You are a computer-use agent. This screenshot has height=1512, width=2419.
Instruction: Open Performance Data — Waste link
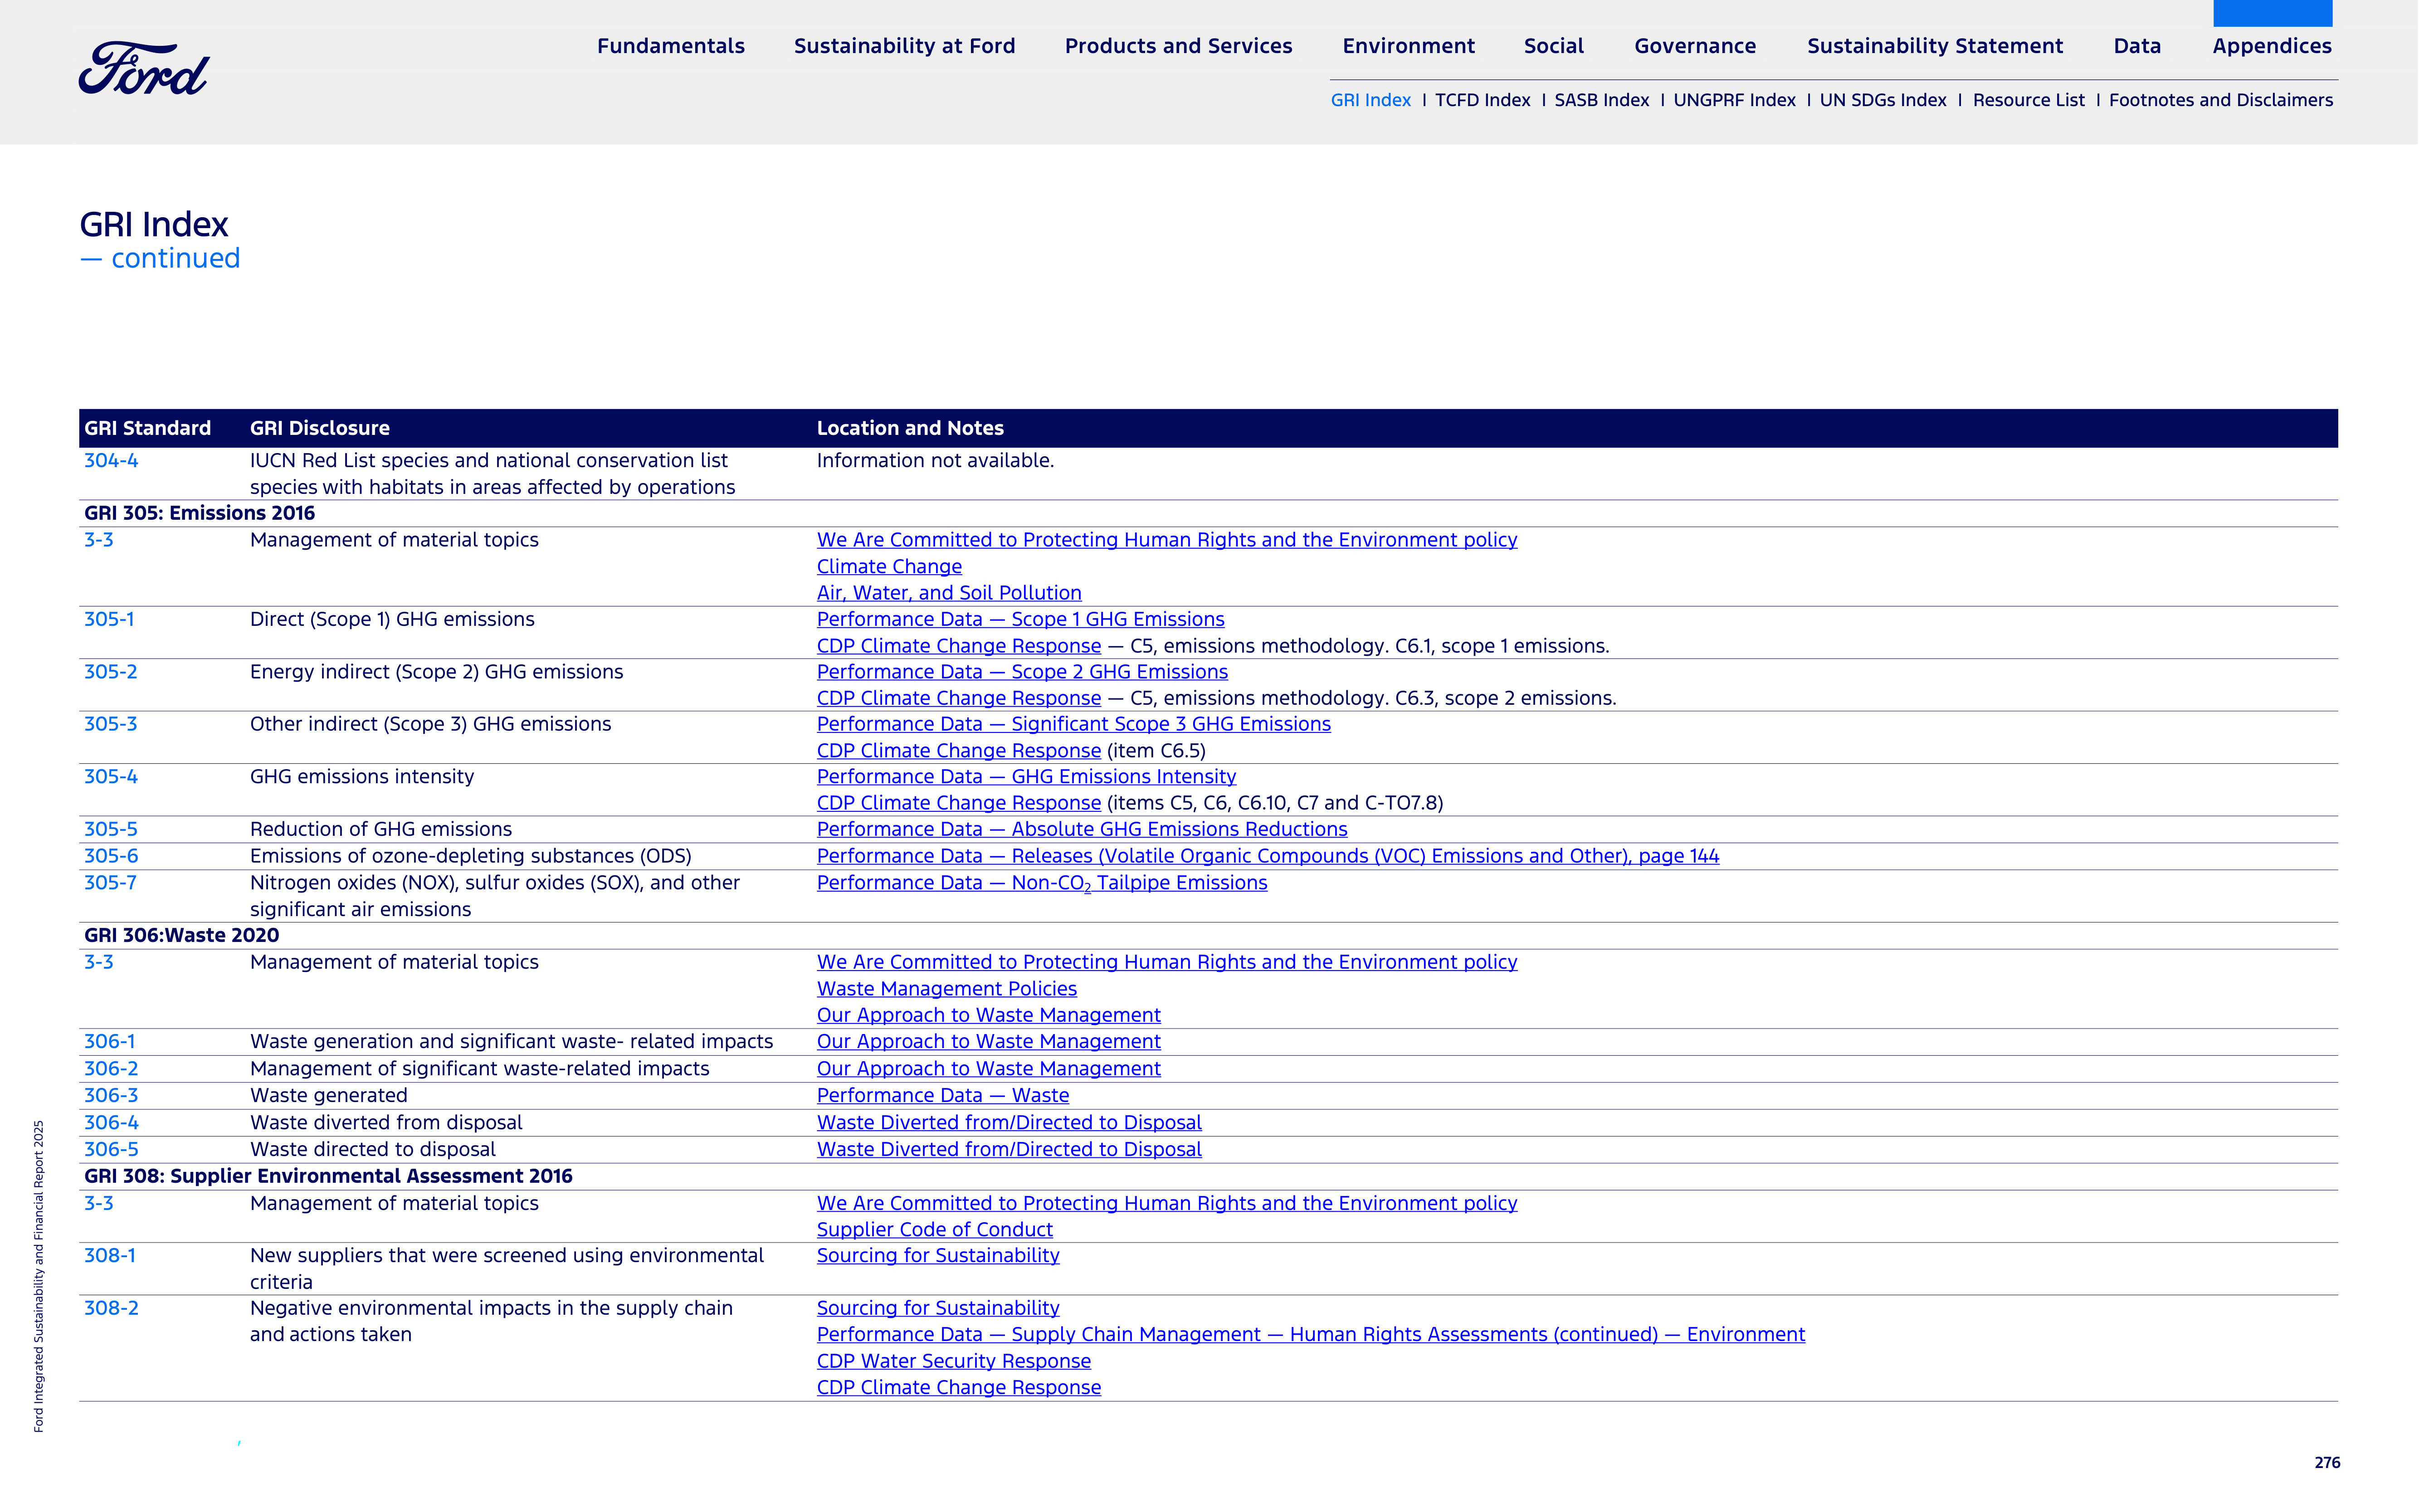tap(943, 1096)
